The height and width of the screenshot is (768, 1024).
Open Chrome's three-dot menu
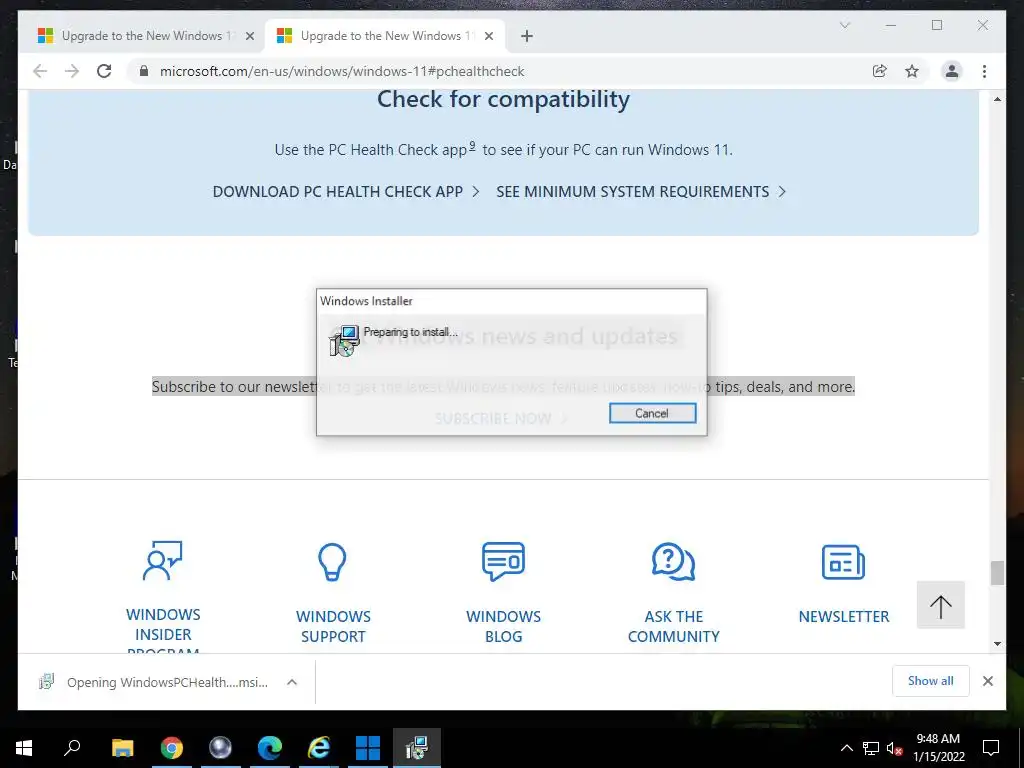[984, 71]
